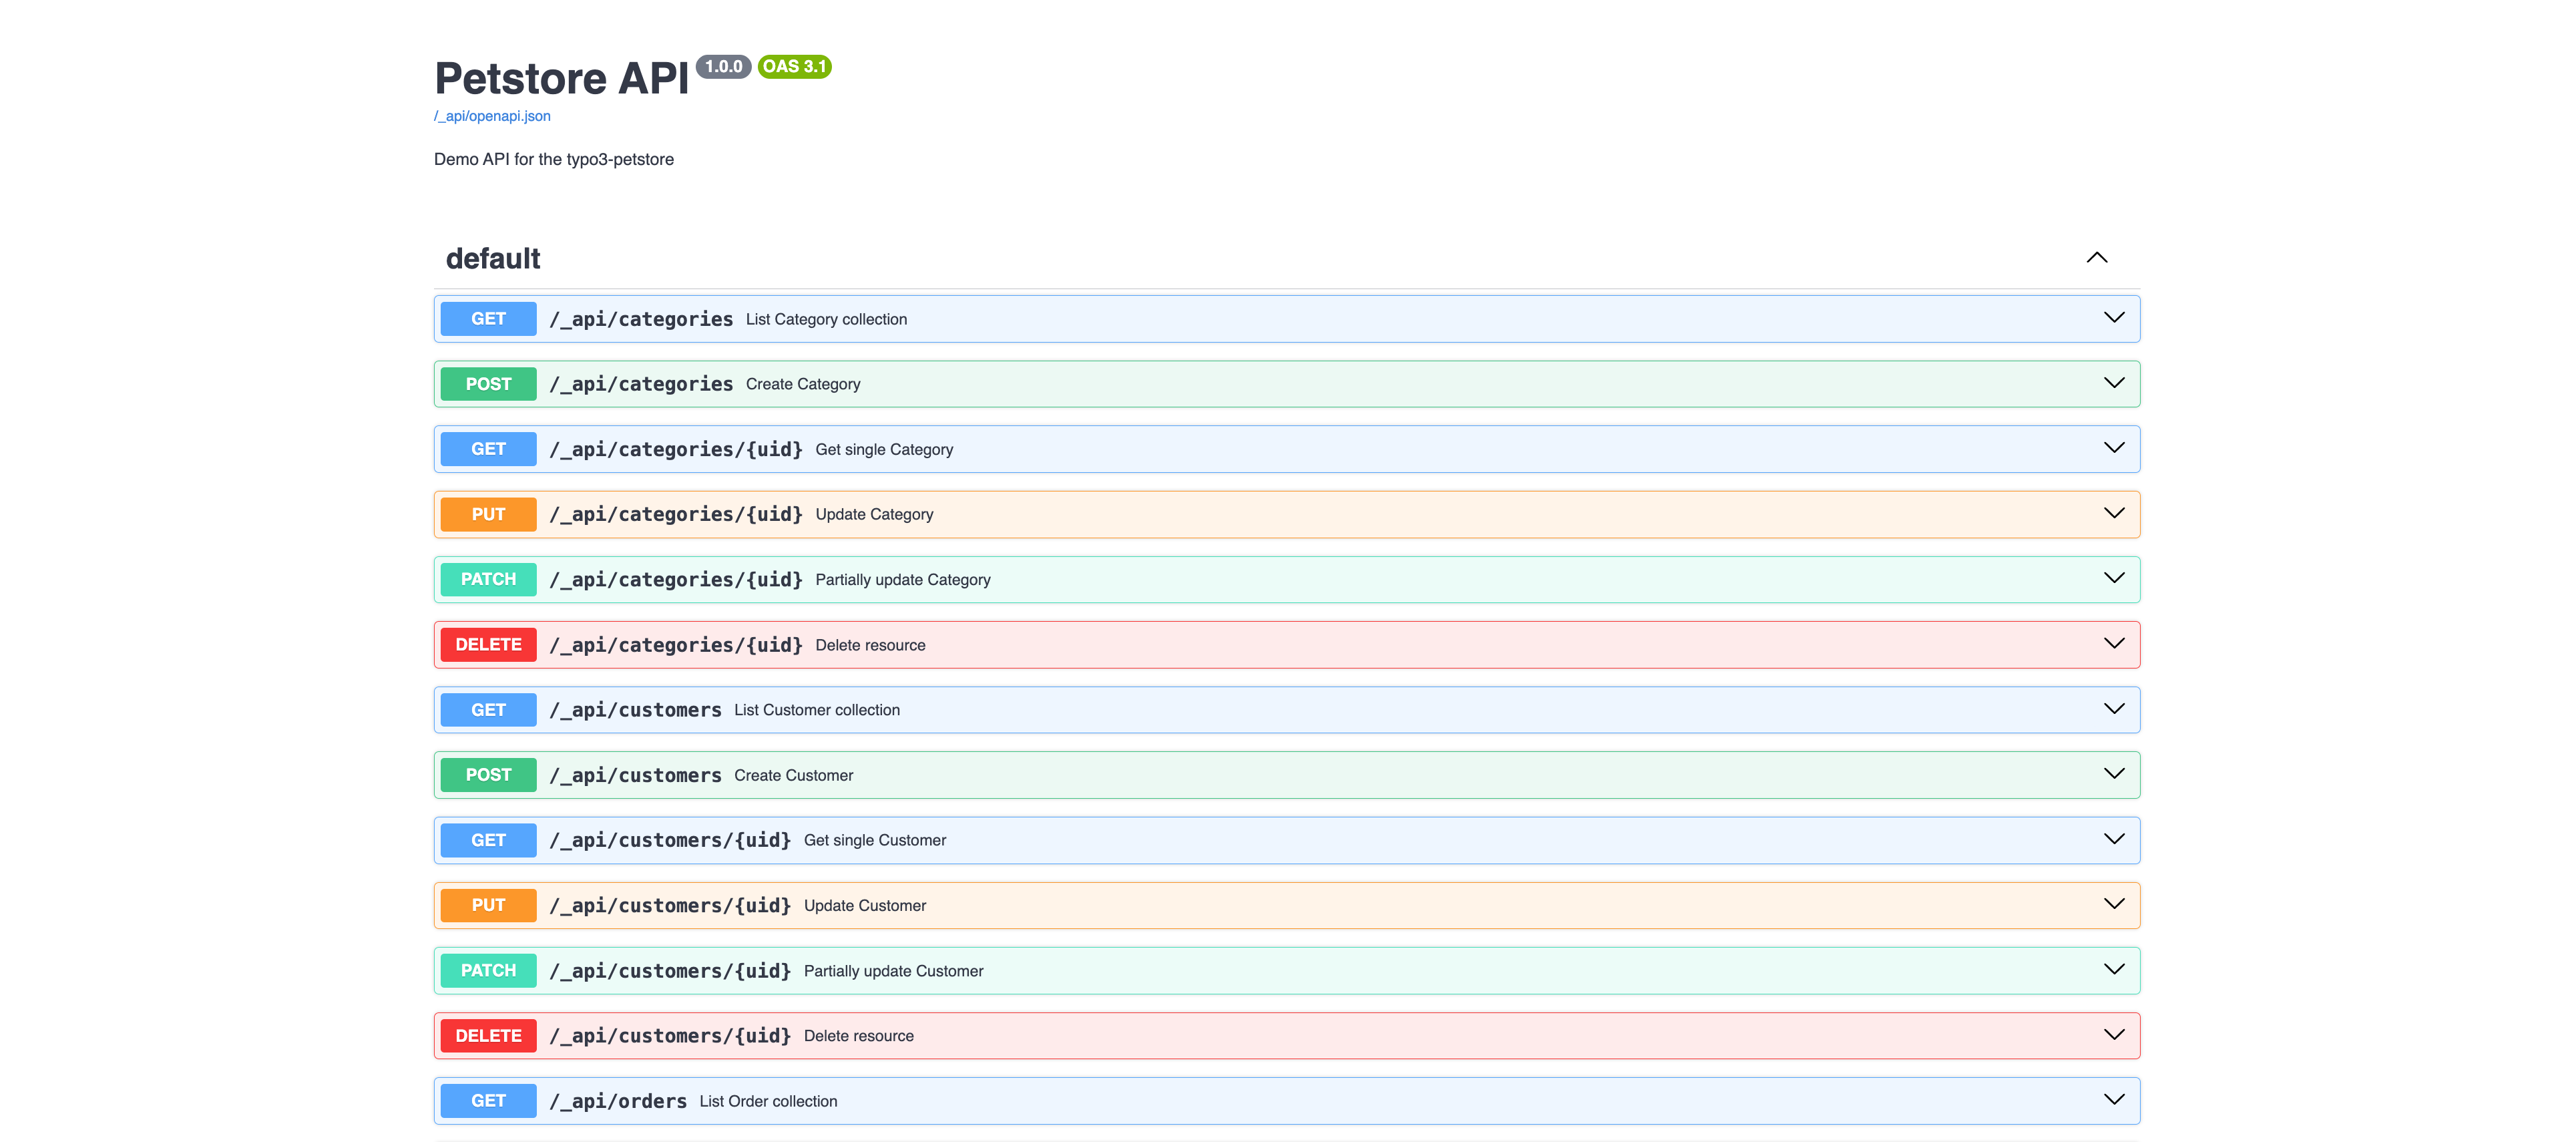Click /_api/categories/{uid} path in the PATCH row

(x=676, y=580)
